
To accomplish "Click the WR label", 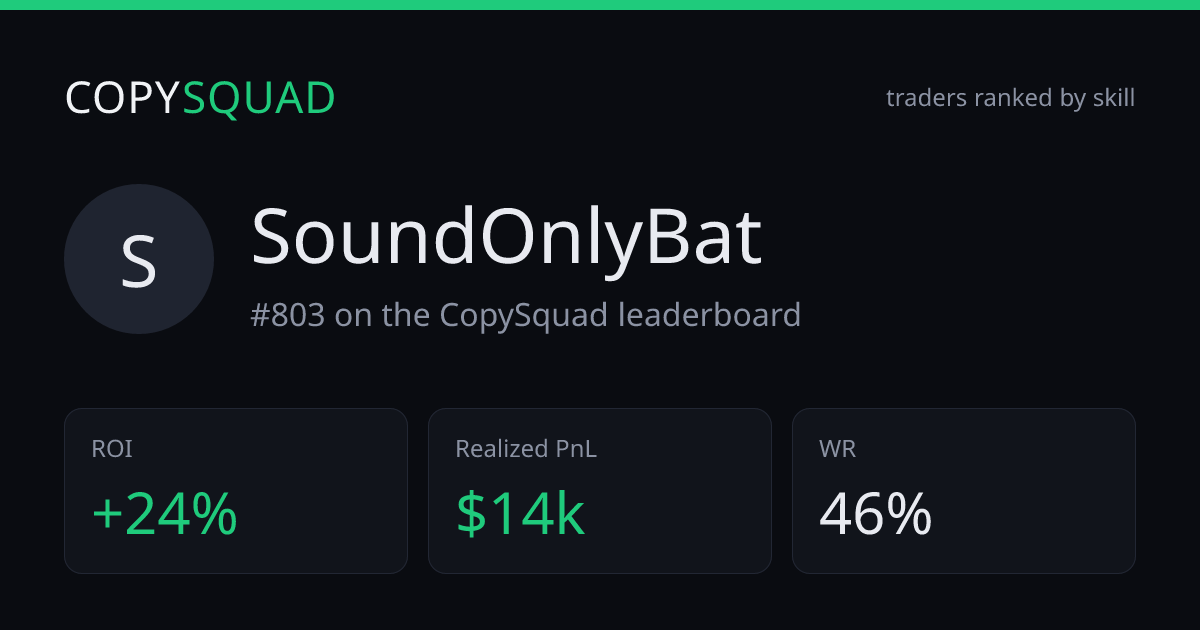I will click(x=838, y=450).
